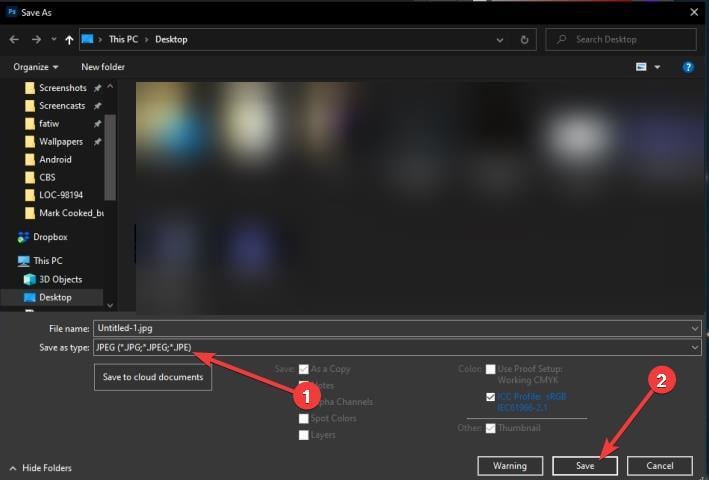Change the view layout icon
Image resolution: width=709 pixels, height=480 pixels.
[641, 67]
